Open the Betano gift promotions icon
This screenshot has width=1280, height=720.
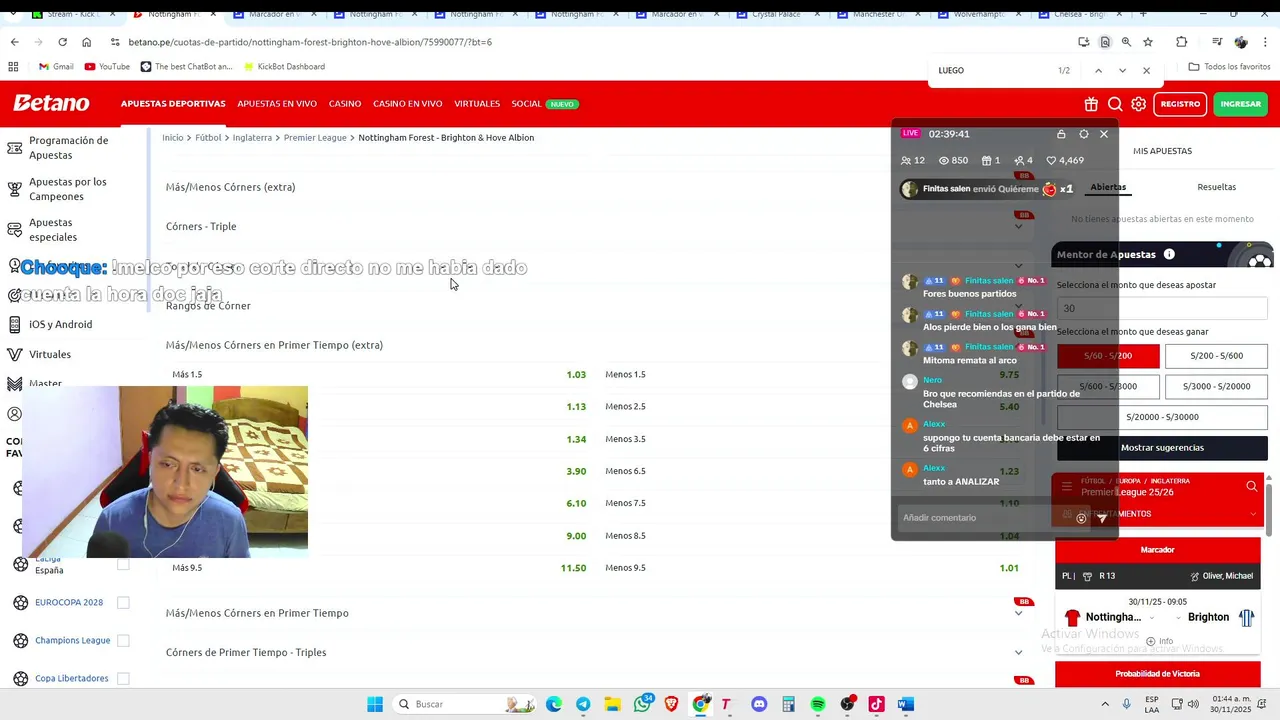coord(1091,104)
